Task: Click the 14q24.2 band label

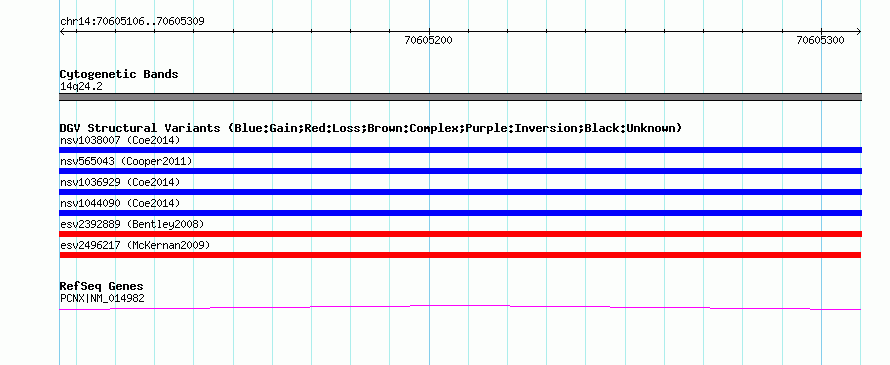Action: pos(81,87)
